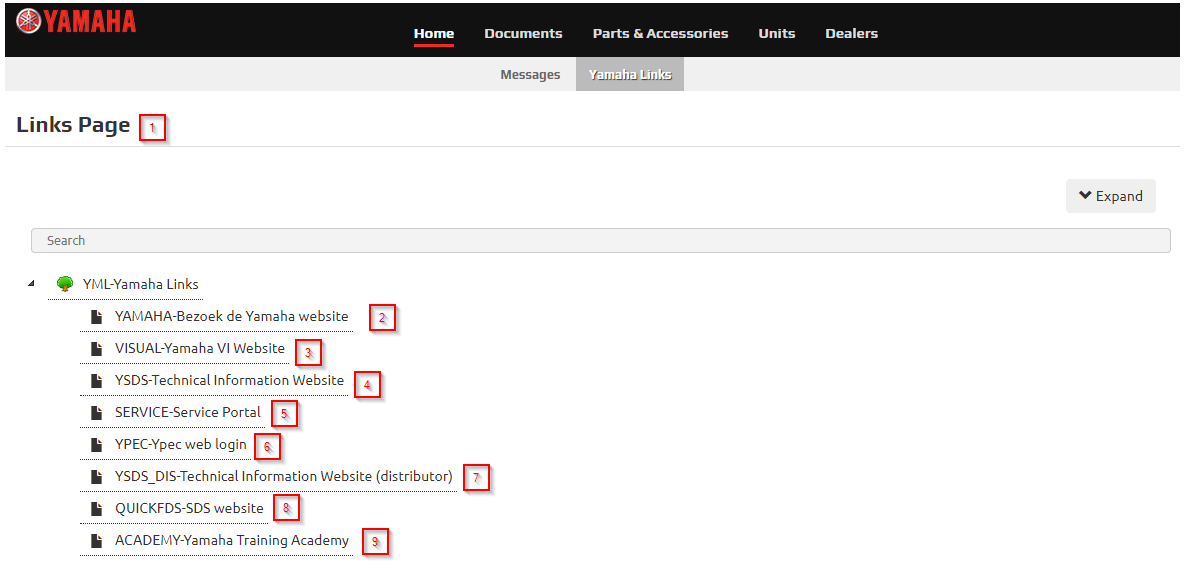Open YSDS-Technical Information Website link
This screenshot has height=568, width=1187.
point(229,380)
